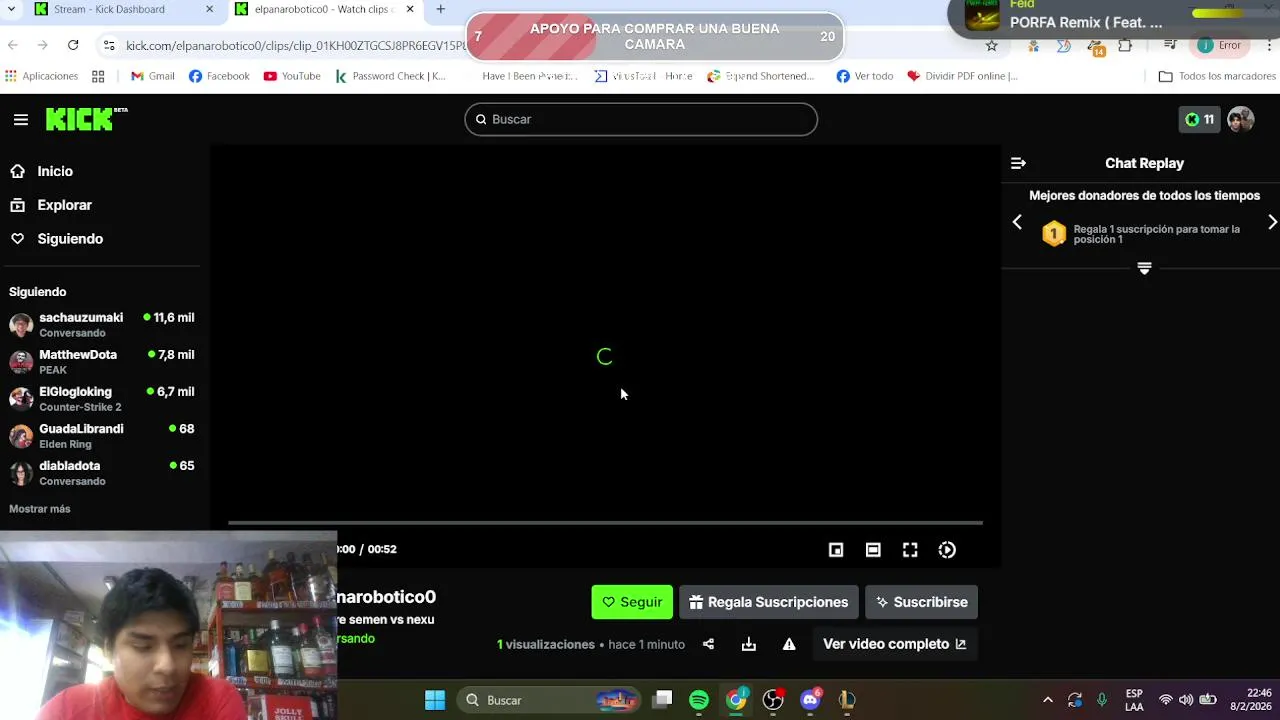Download the clip
Image resolution: width=1280 pixels, height=720 pixels.
[x=749, y=644]
